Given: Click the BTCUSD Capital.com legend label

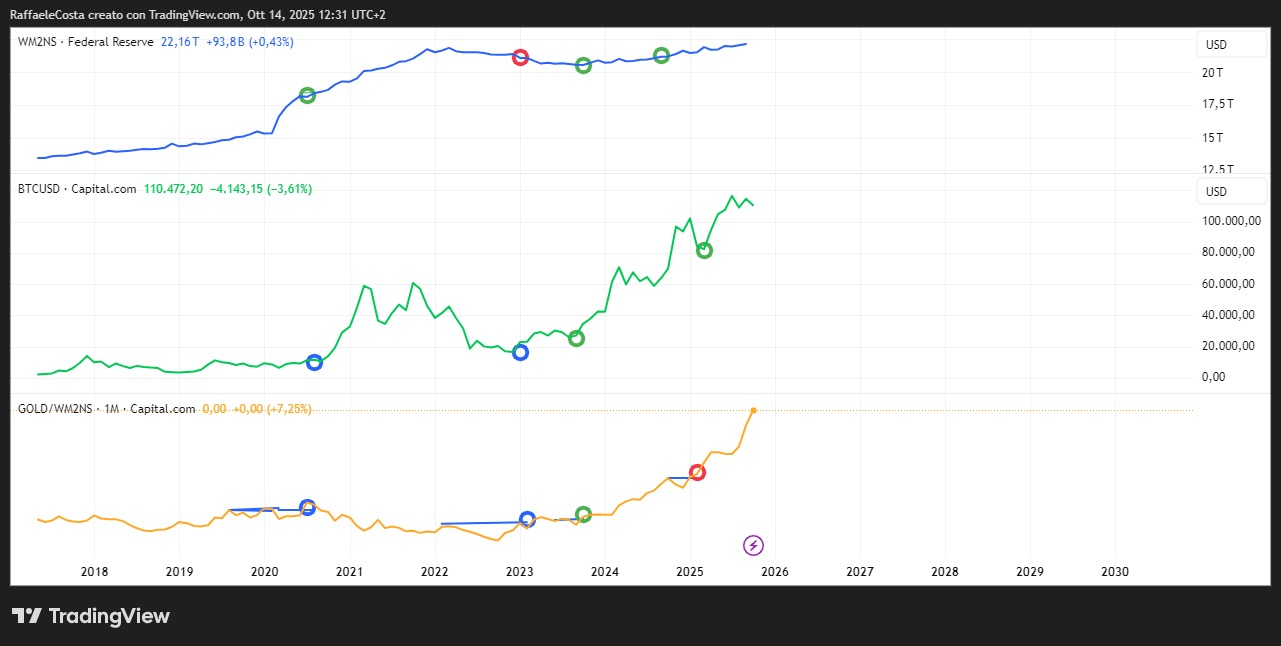Looking at the screenshot, I should [77, 189].
